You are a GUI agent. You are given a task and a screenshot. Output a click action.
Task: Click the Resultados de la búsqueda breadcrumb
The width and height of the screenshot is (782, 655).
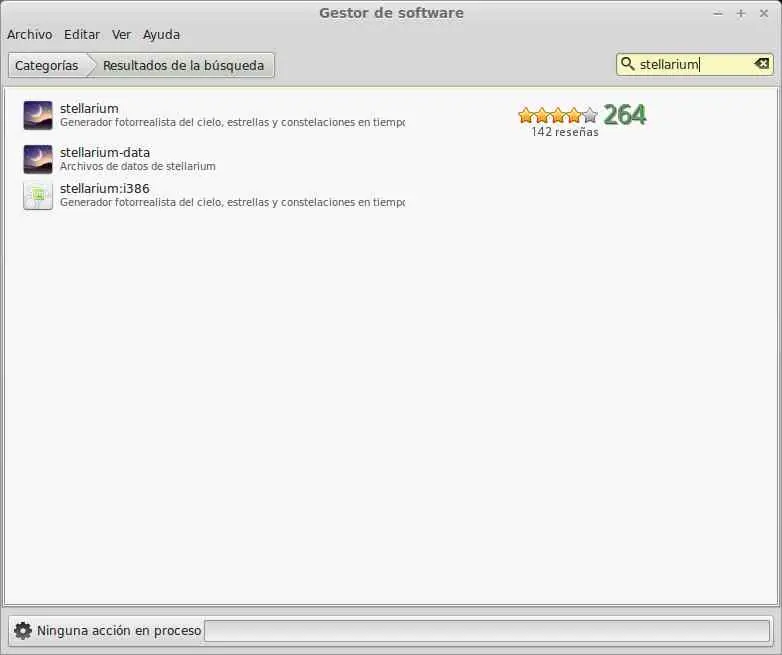[x=184, y=65]
